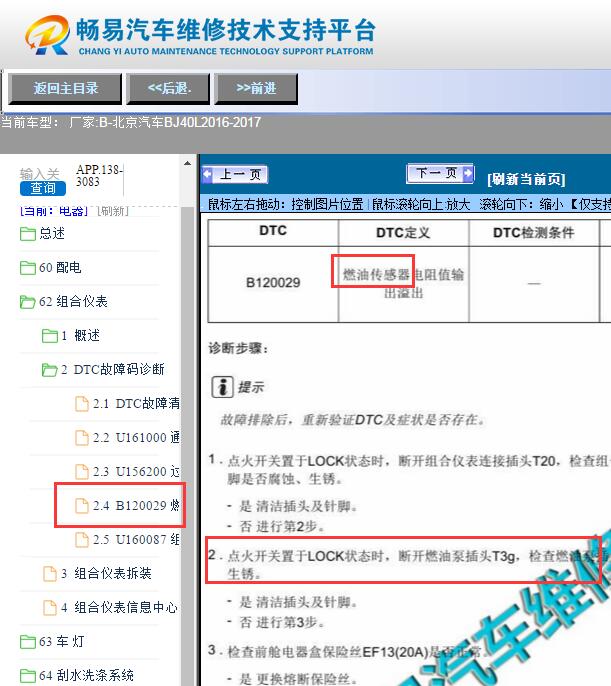Click the 提示 info icon
Image resolution: width=611 pixels, height=686 pixels.
pyautogui.click(x=222, y=387)
